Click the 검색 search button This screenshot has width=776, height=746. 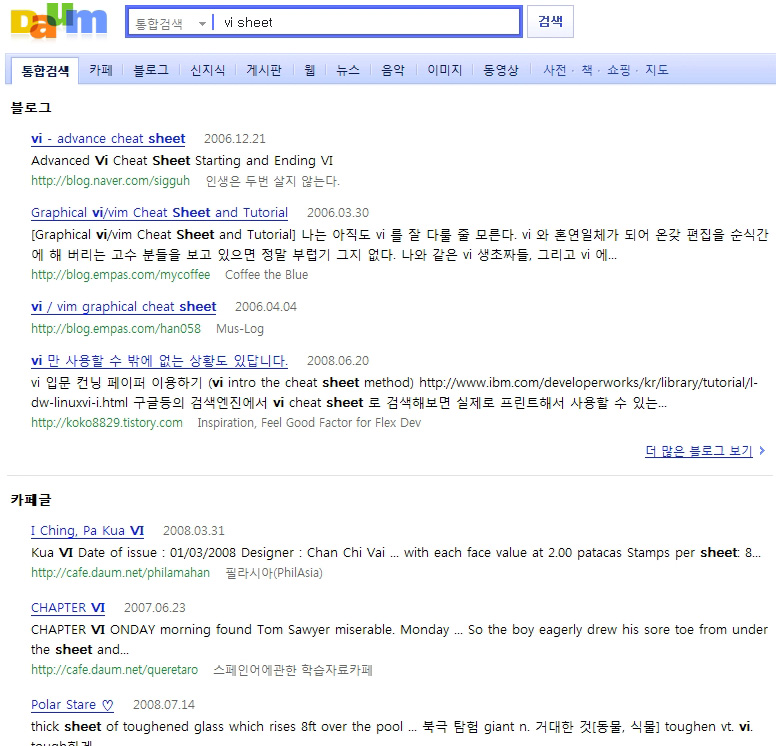coord(550,21)
